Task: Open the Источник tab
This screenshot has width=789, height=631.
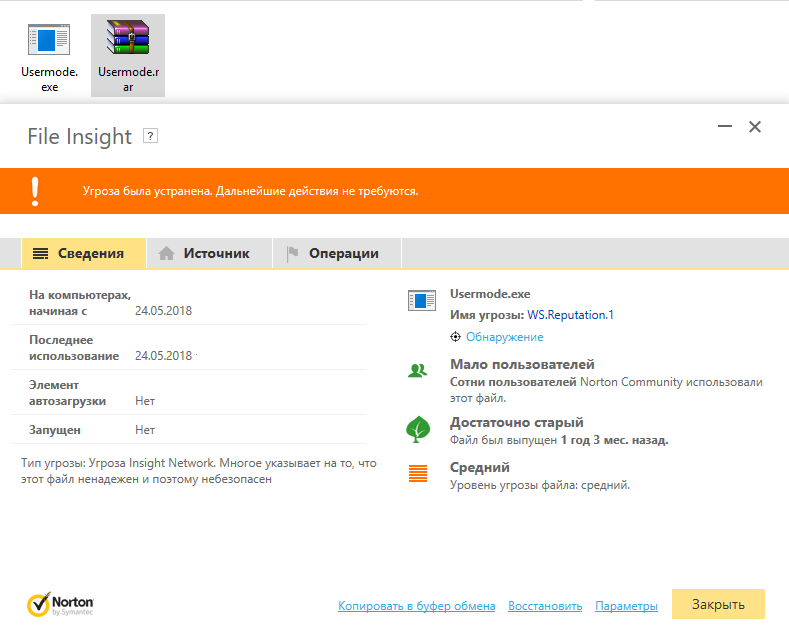Action: click(x=210, y=253)
